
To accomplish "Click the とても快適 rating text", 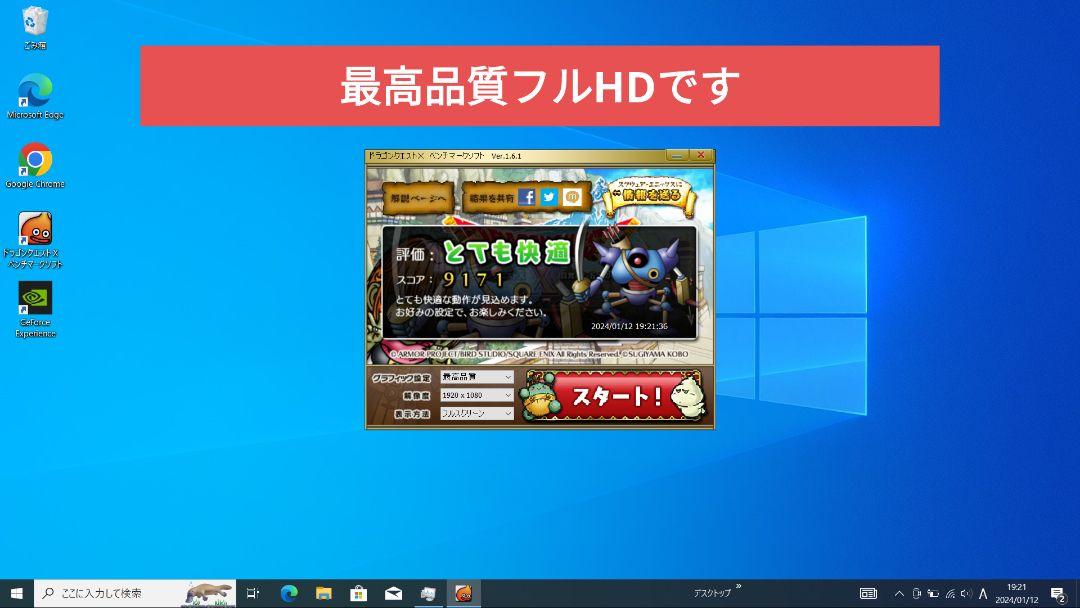I will tap(507, 253).
